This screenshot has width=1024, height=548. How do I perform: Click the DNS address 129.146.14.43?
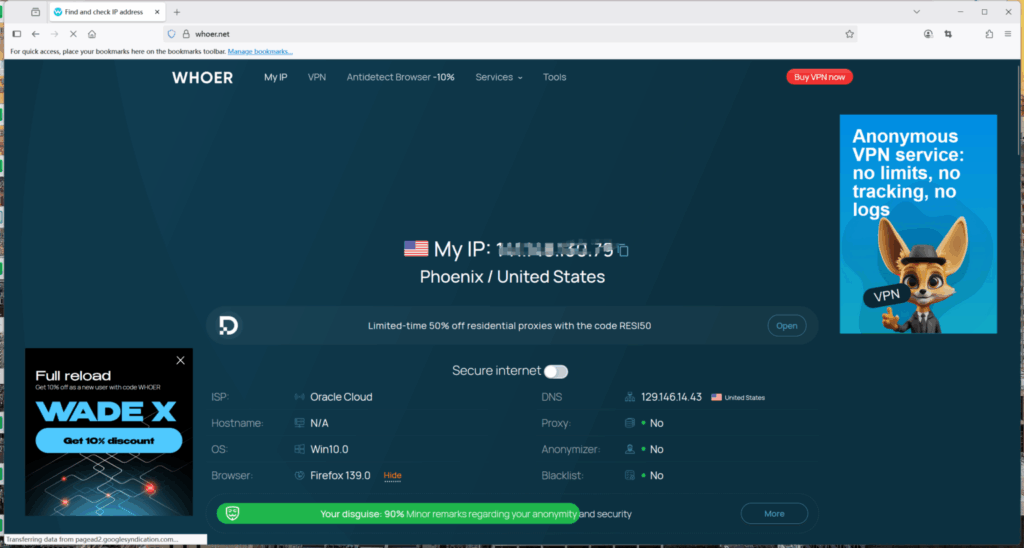pyautogui.click(x=671, y=397)
